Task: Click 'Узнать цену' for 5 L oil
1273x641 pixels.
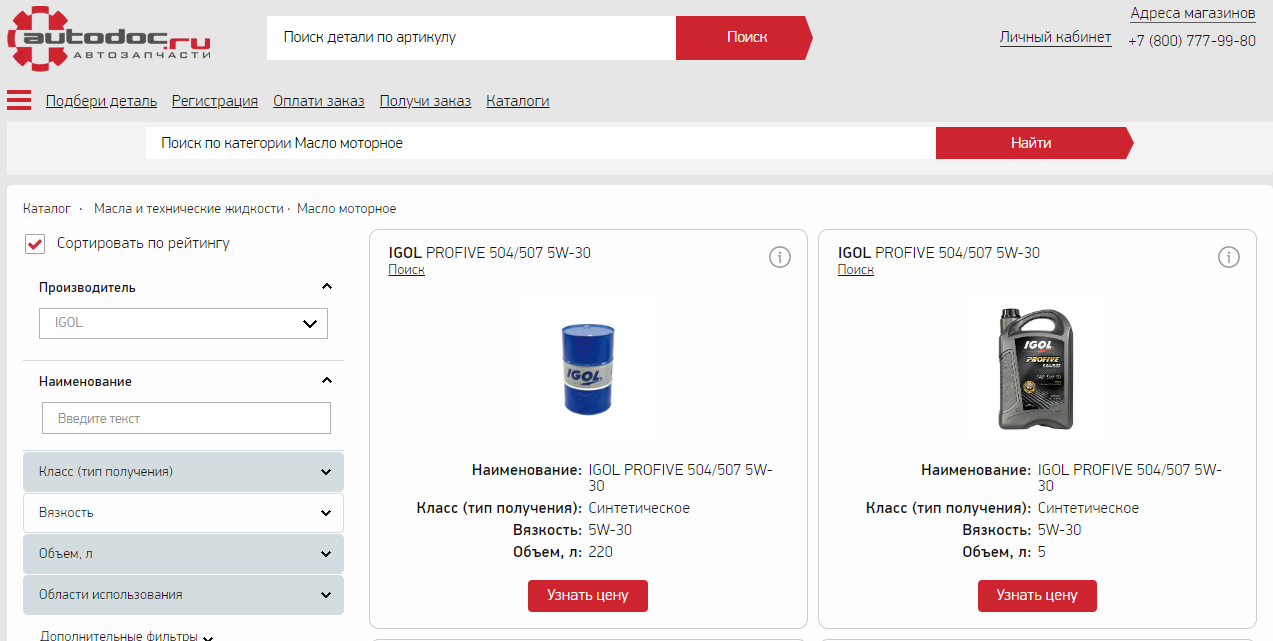Action: [1037, 595]
